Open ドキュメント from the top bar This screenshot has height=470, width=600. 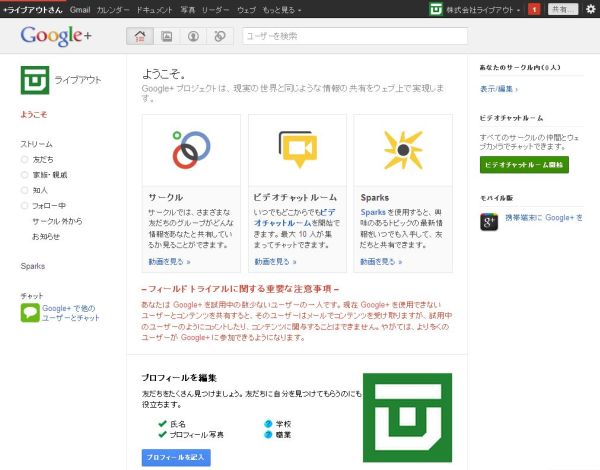click(155, 10)
